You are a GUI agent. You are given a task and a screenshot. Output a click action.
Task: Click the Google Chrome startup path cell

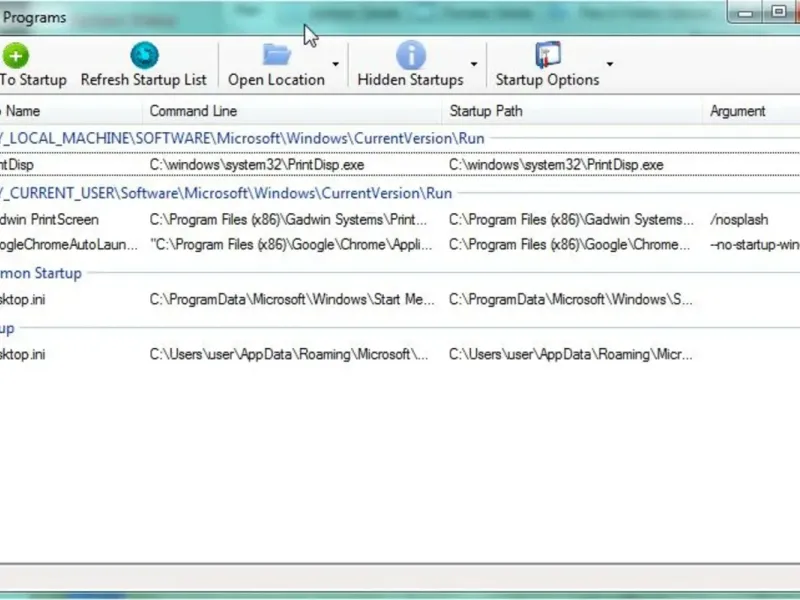click(x=569, y=244)
